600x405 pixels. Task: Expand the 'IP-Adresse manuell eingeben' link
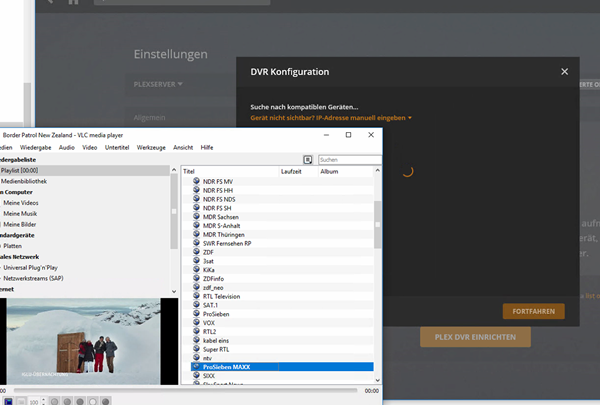[x=331, y=118]
